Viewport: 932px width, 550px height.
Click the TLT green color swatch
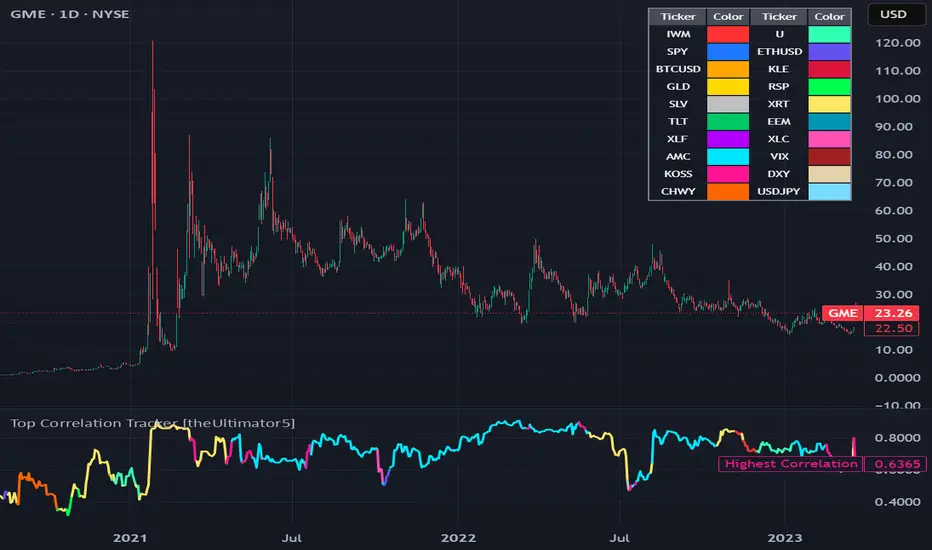click(728, 122)
